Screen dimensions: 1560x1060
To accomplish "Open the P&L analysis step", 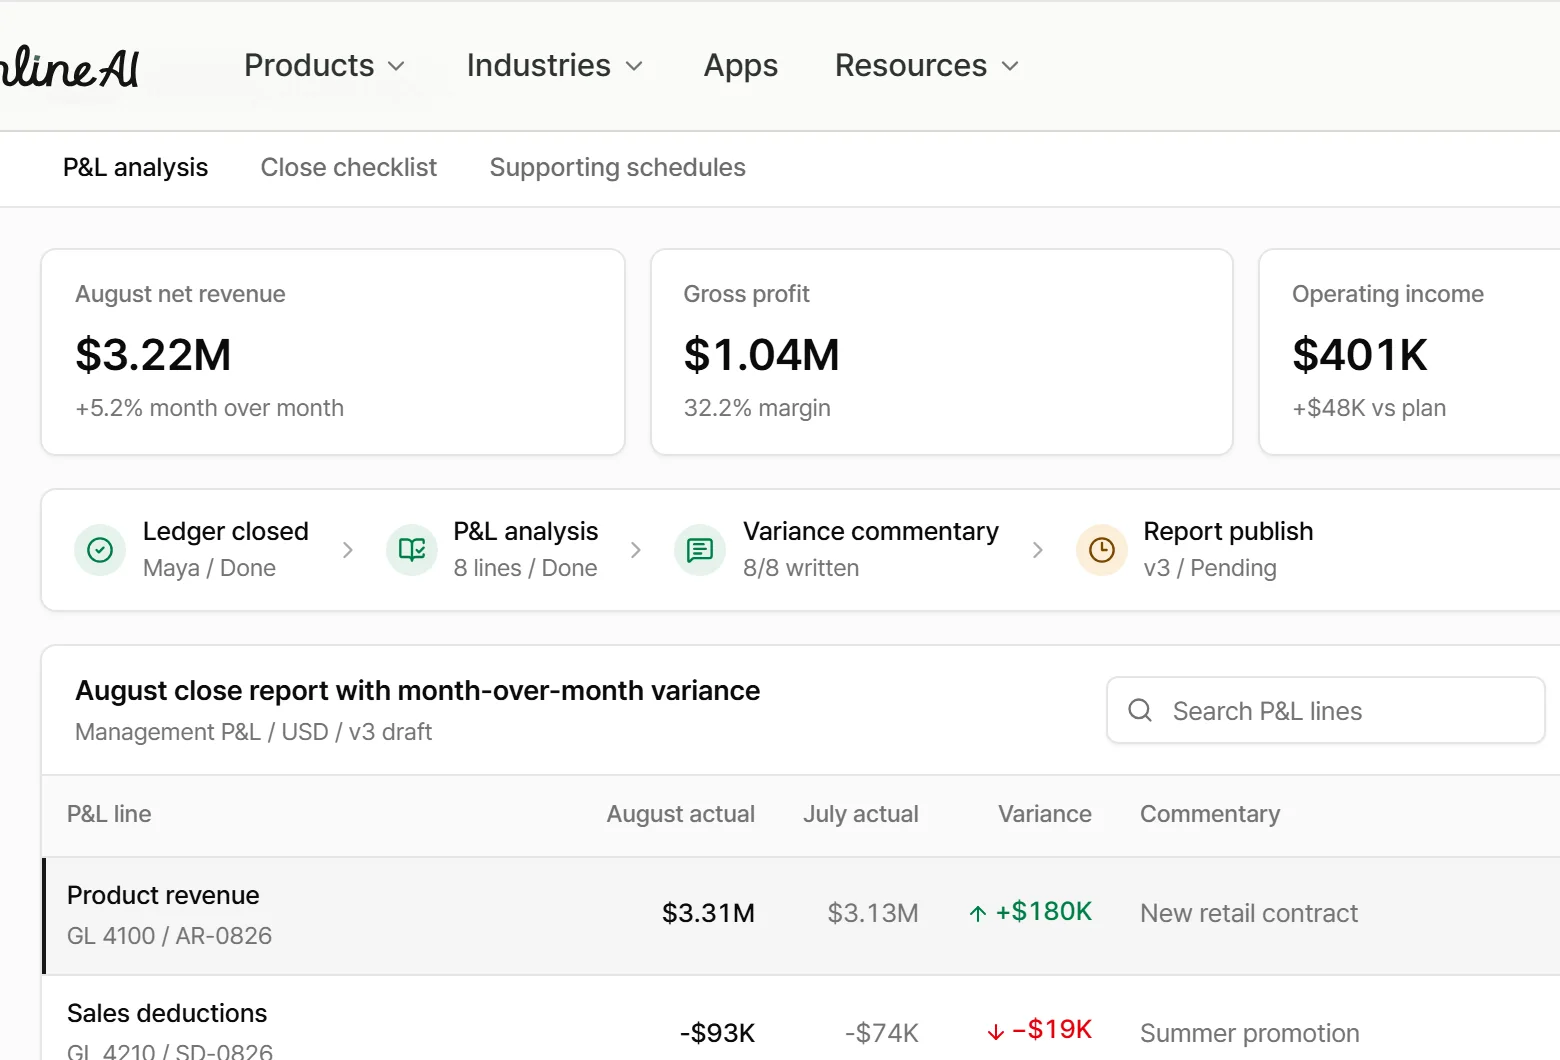I will (x=493, y=550).
